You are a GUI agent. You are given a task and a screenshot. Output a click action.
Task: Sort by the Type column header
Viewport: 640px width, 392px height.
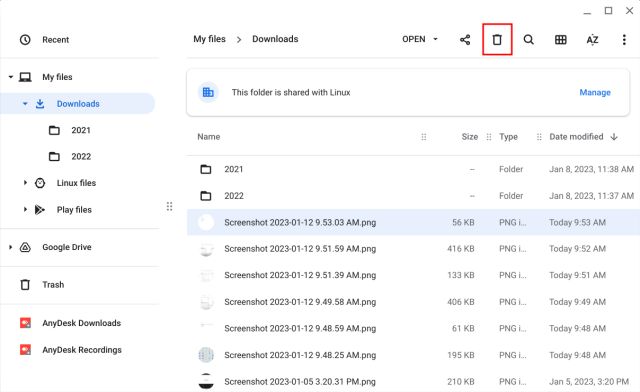pyautogui.click(x=508, y=137)
